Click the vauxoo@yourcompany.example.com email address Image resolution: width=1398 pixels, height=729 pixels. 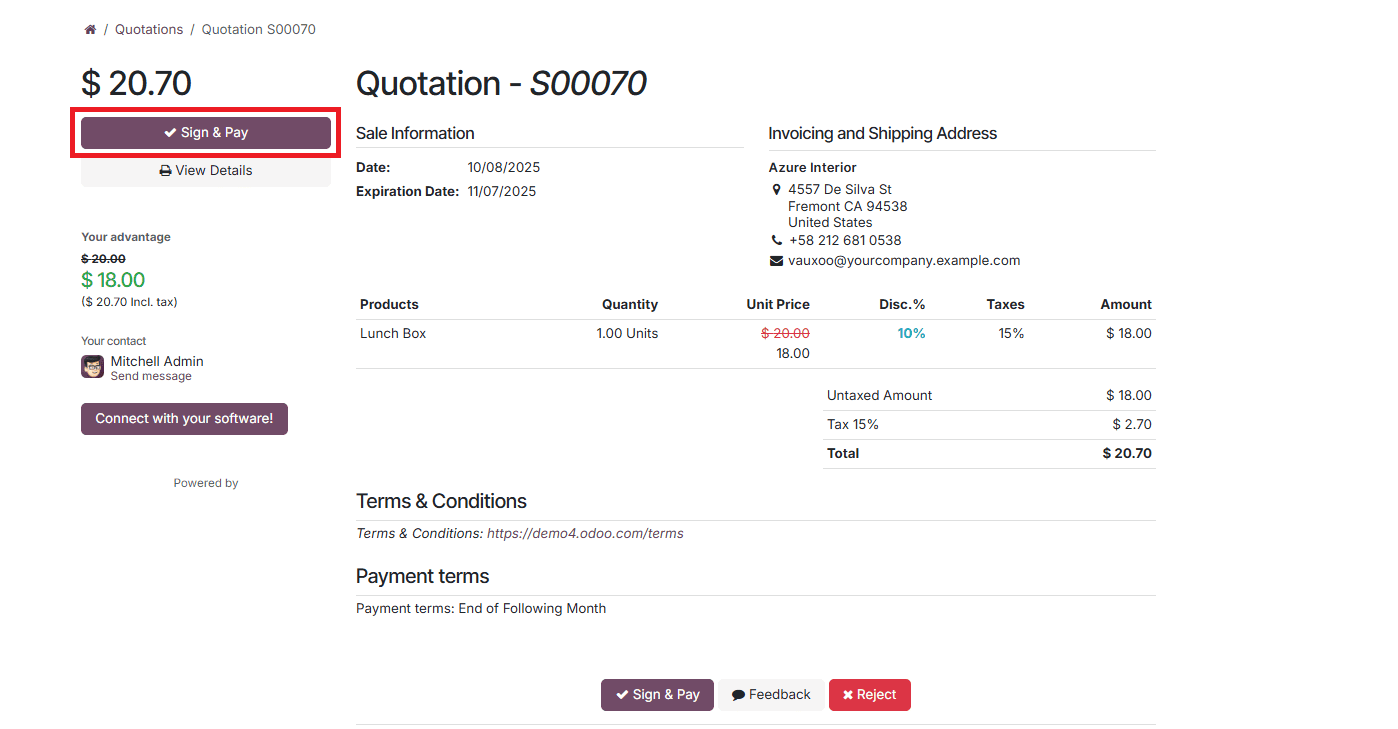point(904,261)
